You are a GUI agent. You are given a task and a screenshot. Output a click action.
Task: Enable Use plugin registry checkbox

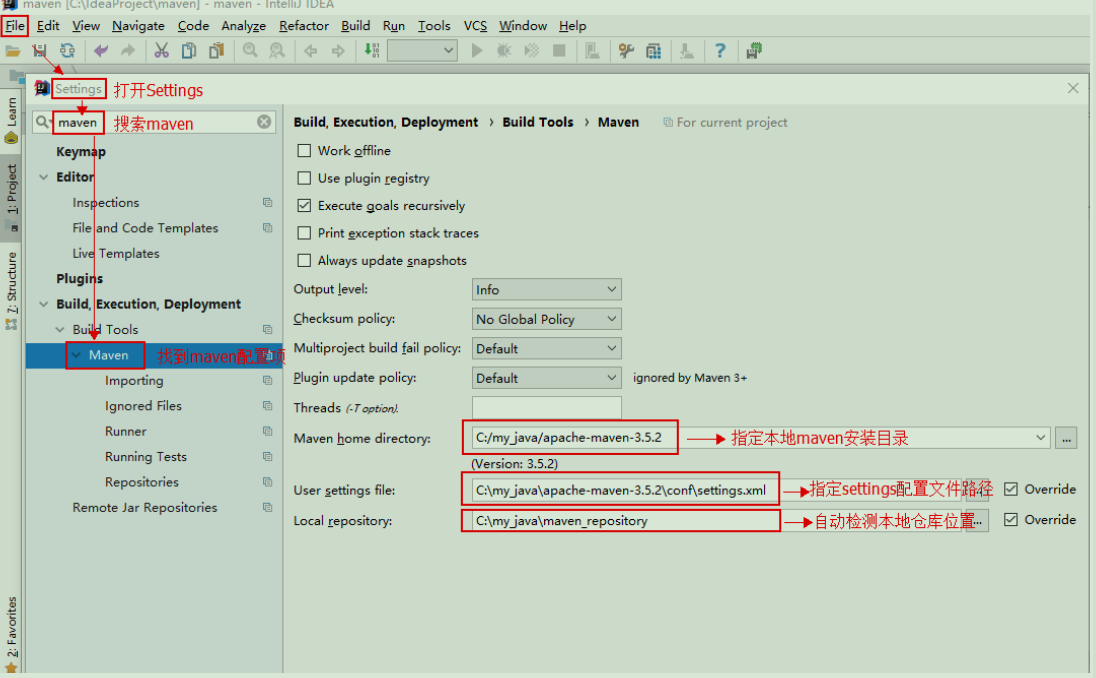tap(304, 178)
